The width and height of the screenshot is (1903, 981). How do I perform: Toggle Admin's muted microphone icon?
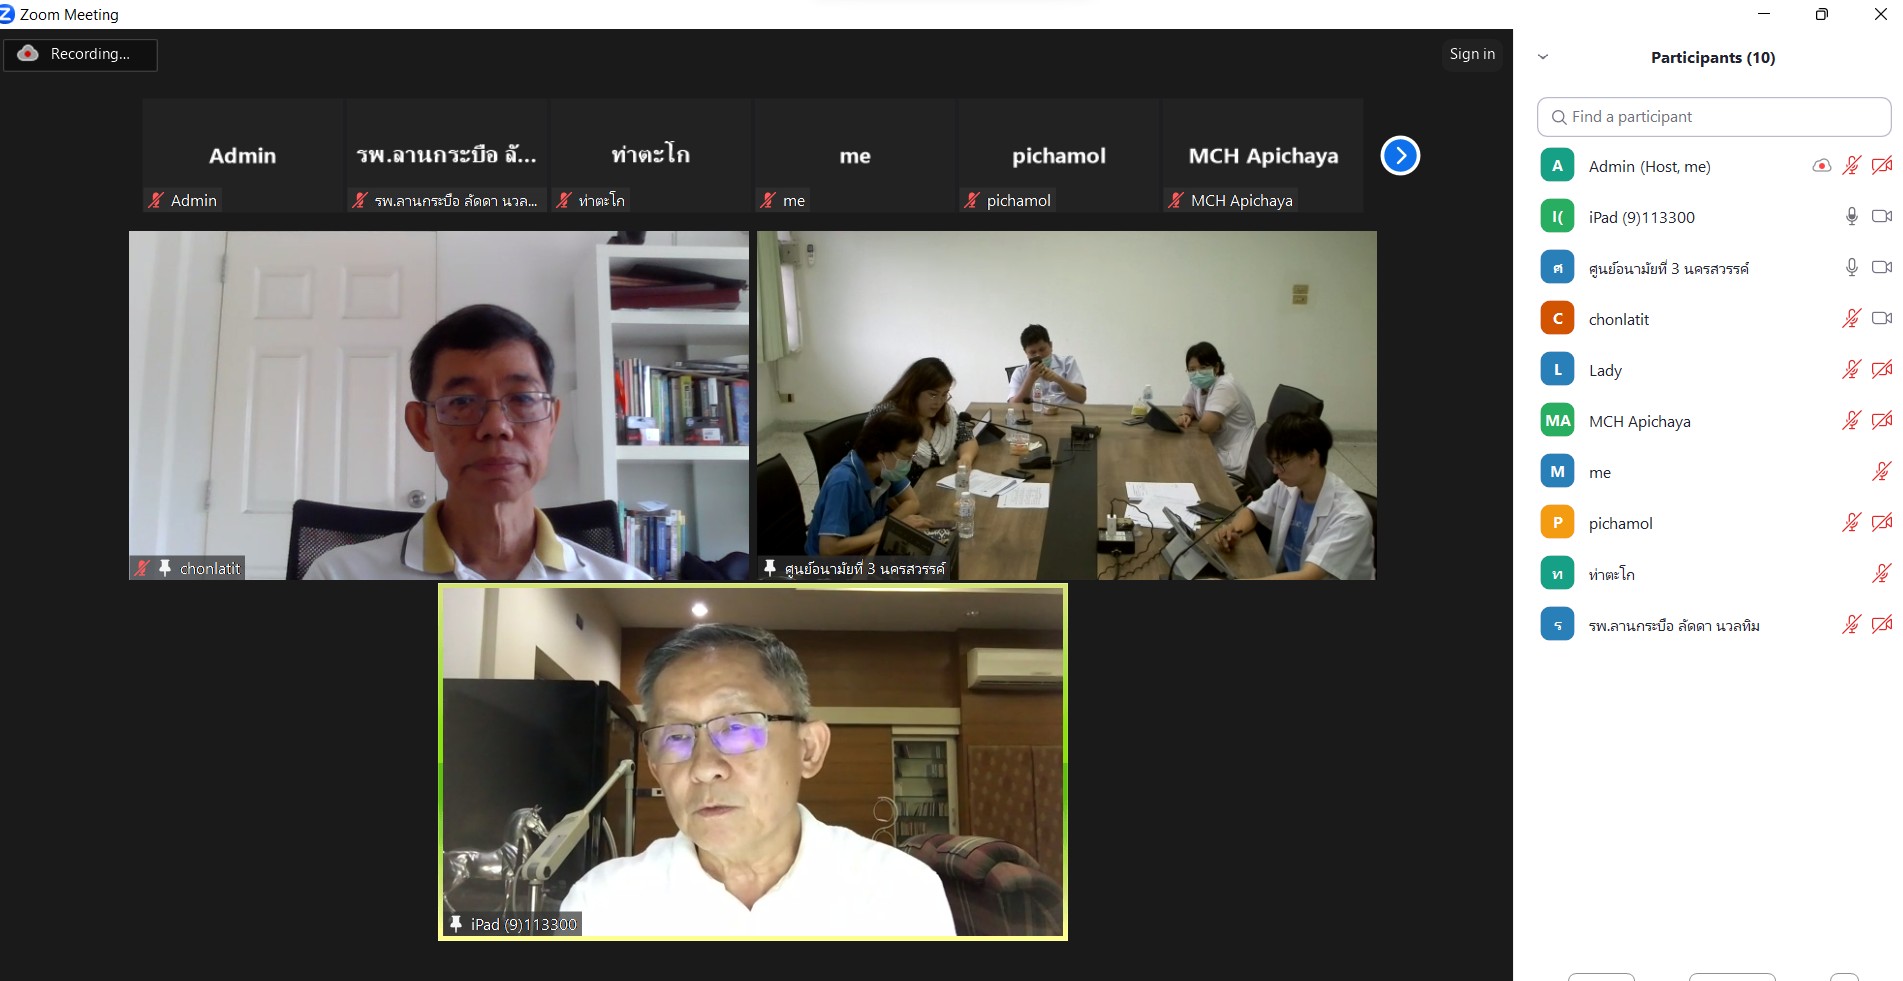tap(1851, 166)
